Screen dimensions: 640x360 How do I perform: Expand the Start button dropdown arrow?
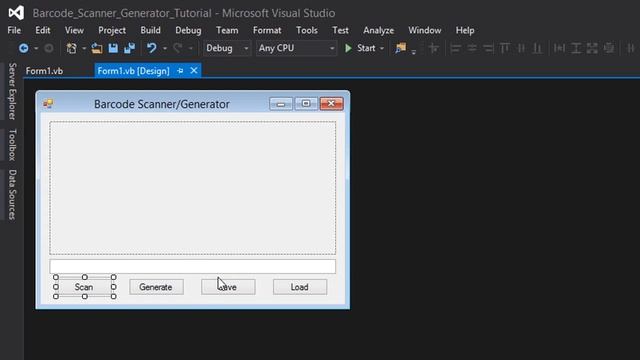tap(382, 49)
